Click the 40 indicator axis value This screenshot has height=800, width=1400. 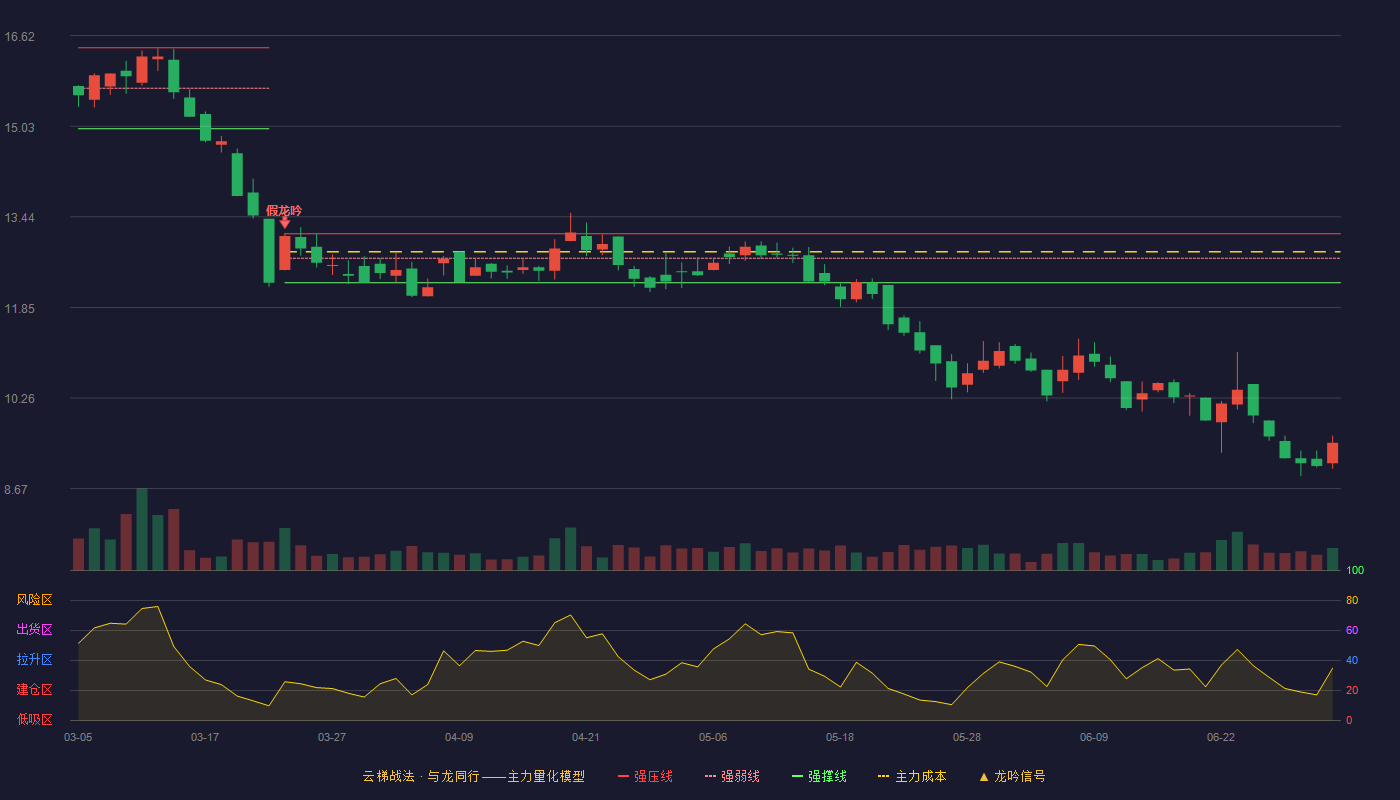(x=1352, y=660)
